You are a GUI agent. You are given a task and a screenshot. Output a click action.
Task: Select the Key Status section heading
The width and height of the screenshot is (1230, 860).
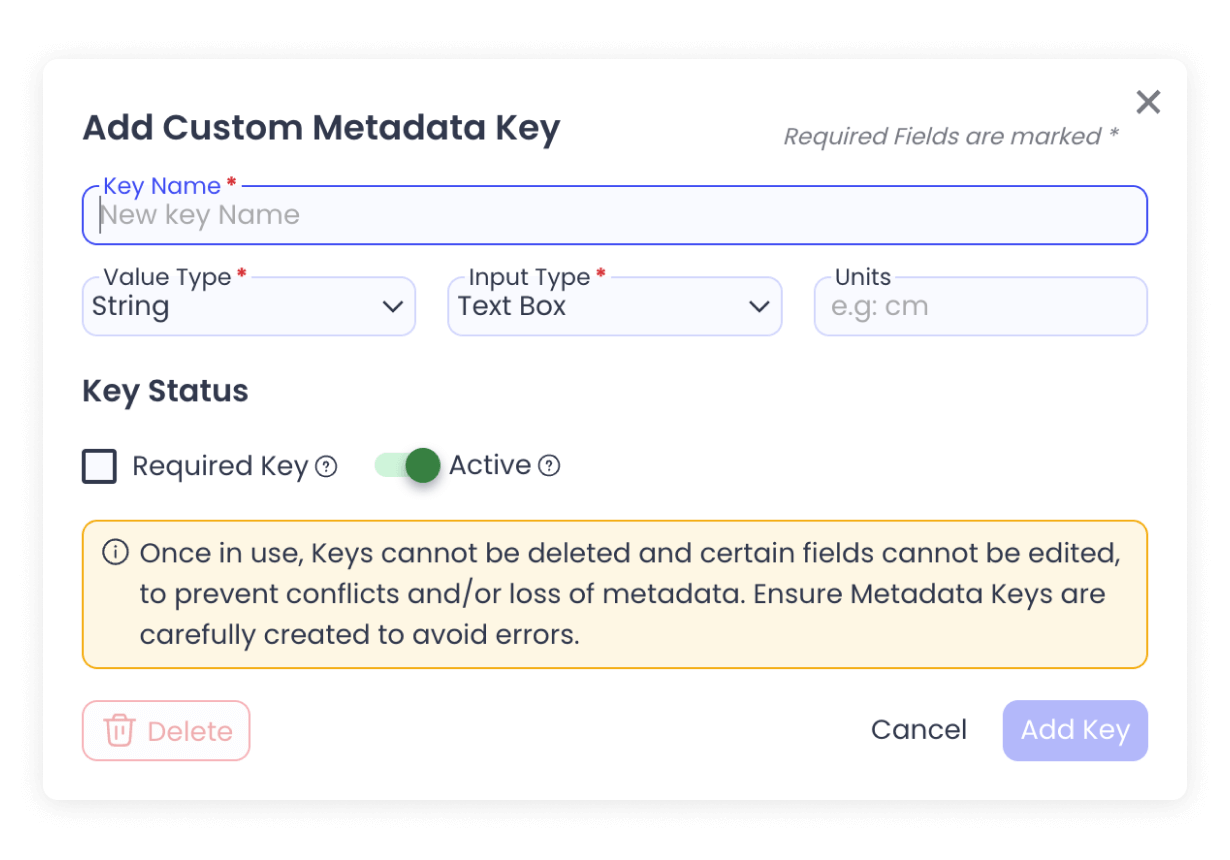(x=164, y=391)
